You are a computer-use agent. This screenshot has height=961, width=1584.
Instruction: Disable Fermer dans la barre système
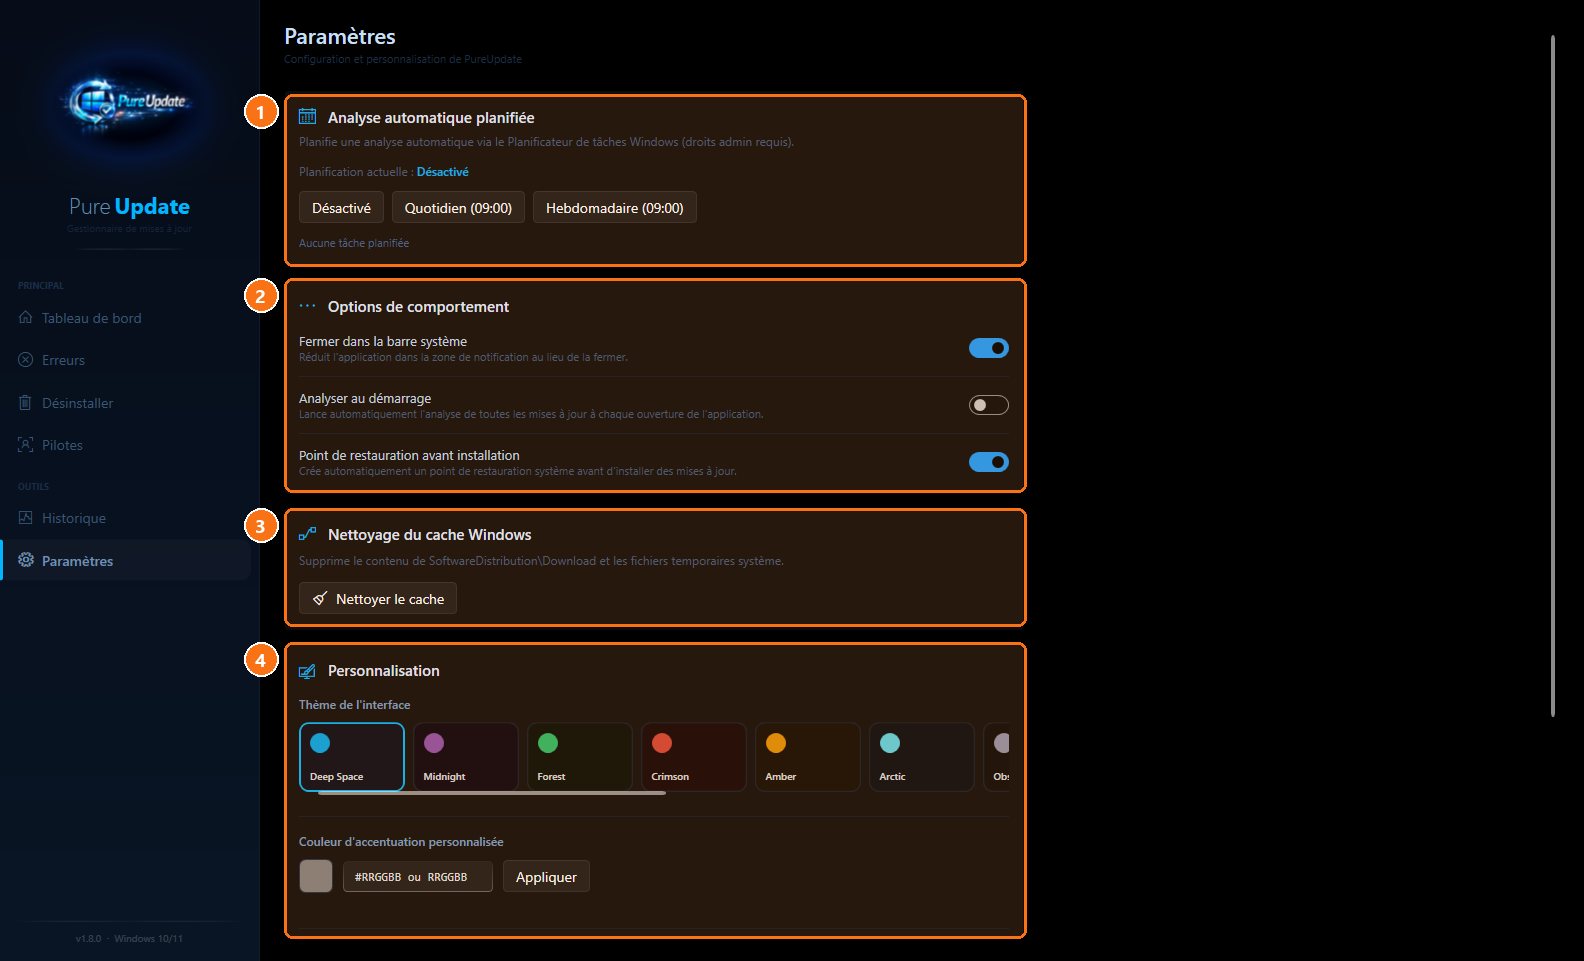[989, 348]
